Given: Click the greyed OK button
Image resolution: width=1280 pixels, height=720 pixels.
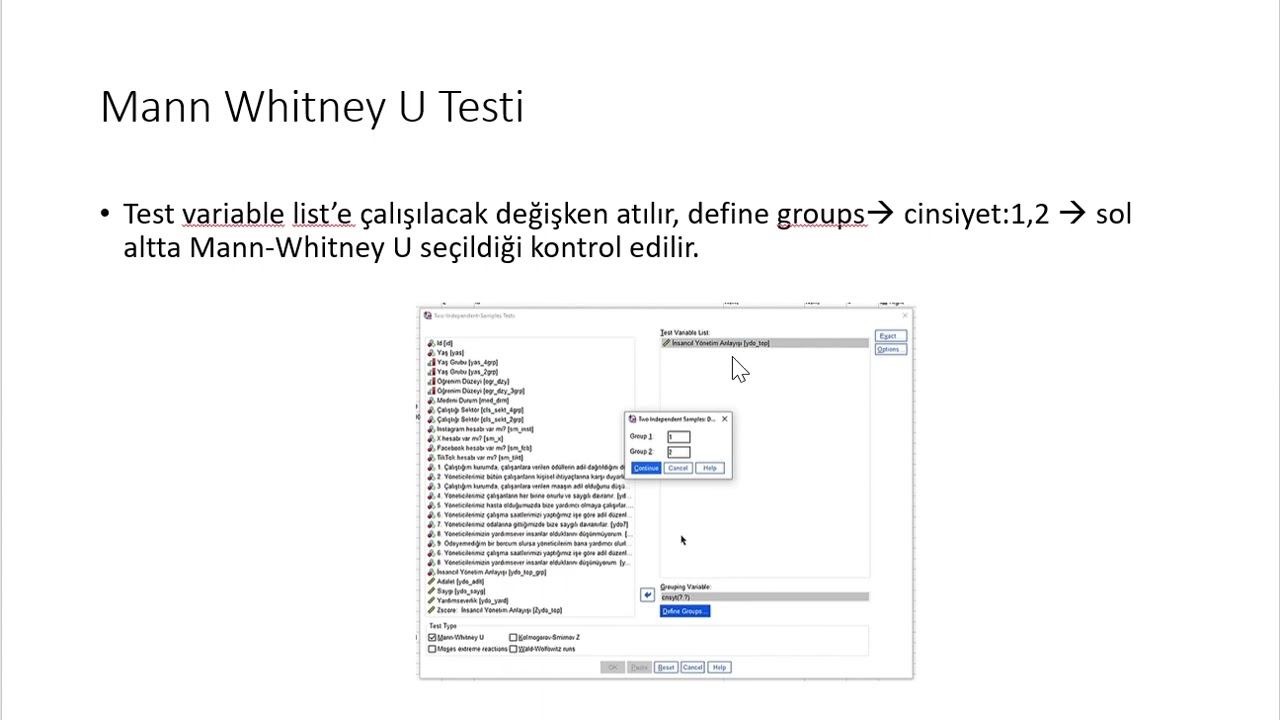Looking at the screenshot, I should 613,667.
